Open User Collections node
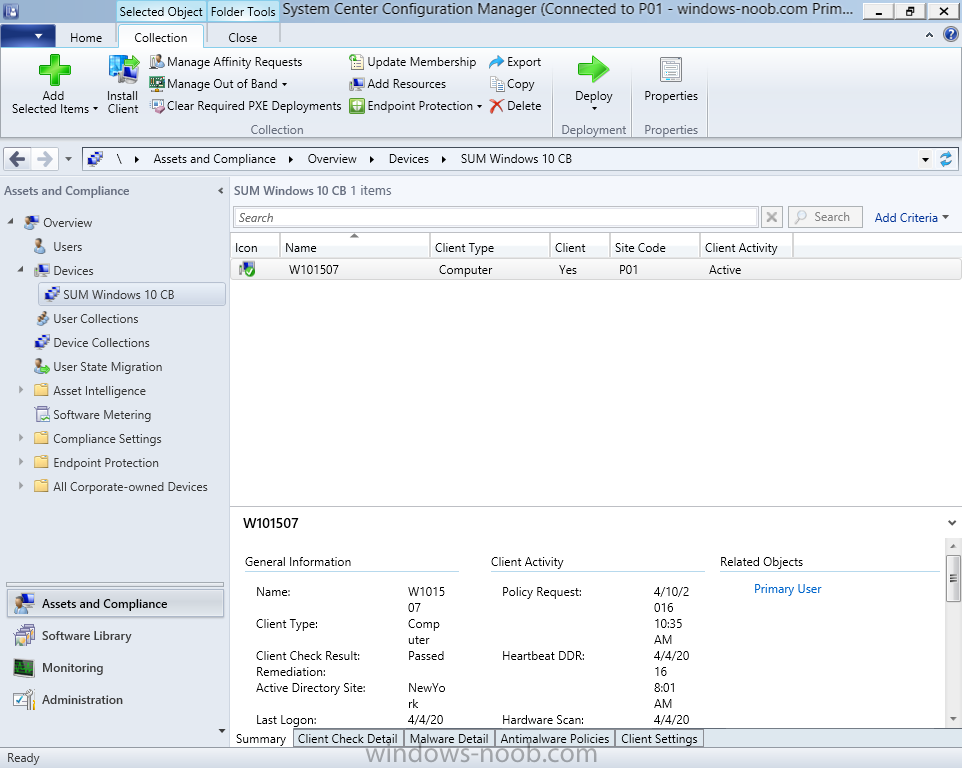 pos(96,319)
